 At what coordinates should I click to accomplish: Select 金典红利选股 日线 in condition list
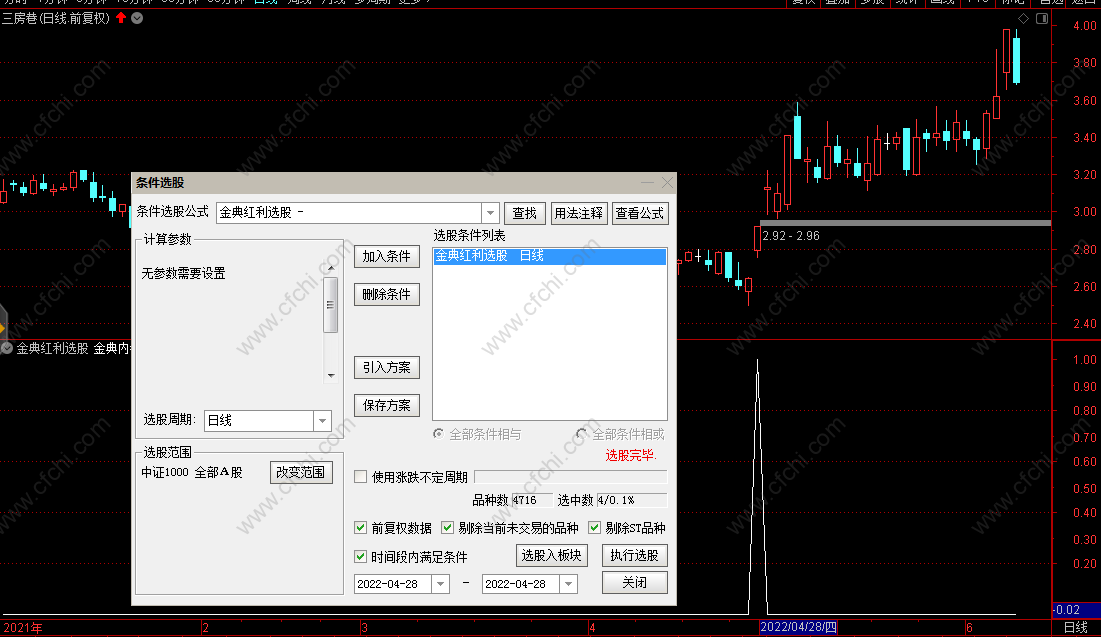[550, 256]
